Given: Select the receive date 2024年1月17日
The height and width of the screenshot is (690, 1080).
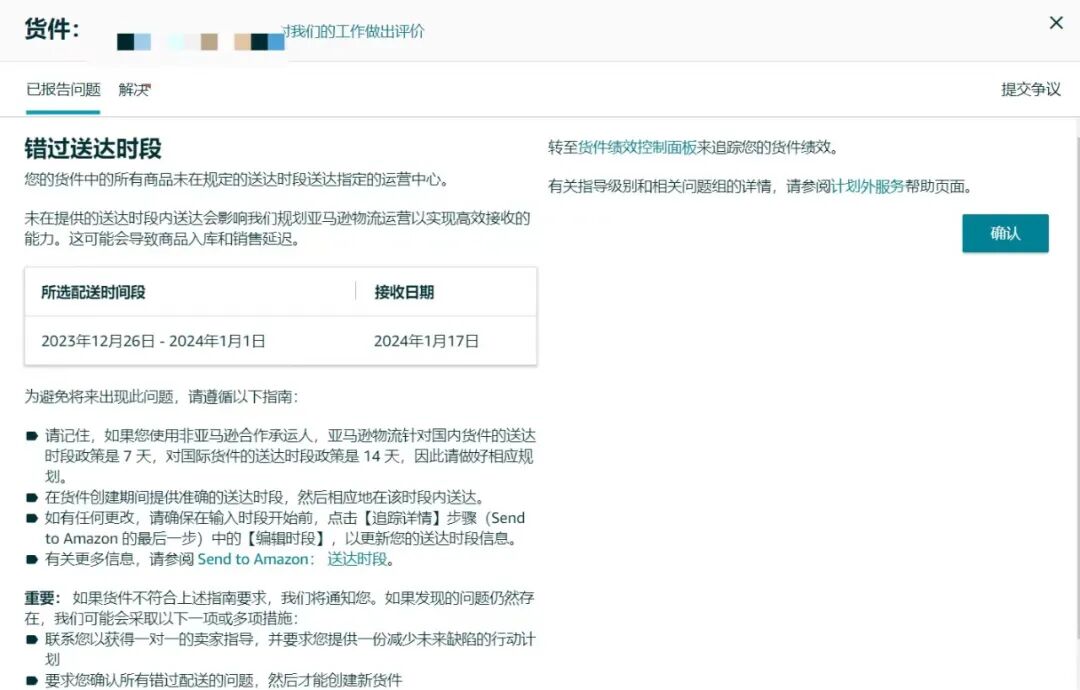Looking at the screenshot, I should (x=428, y=340).
